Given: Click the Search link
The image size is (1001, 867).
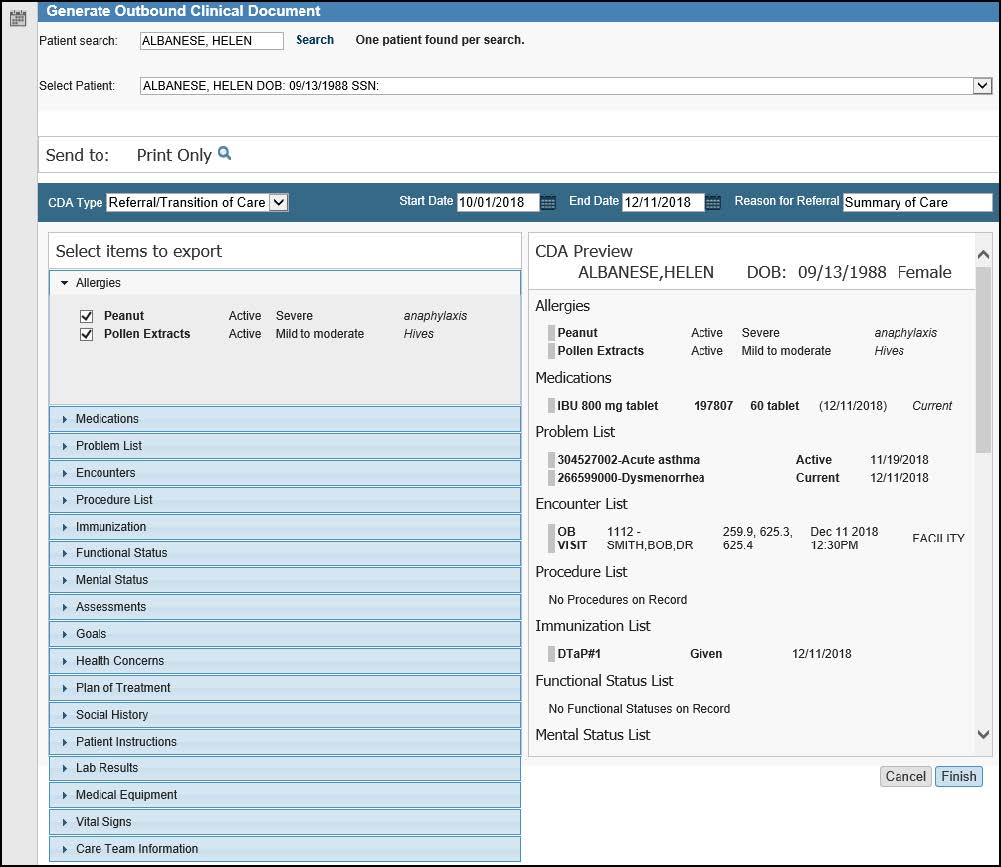Looking at the screenshot, I should point(315,40).
